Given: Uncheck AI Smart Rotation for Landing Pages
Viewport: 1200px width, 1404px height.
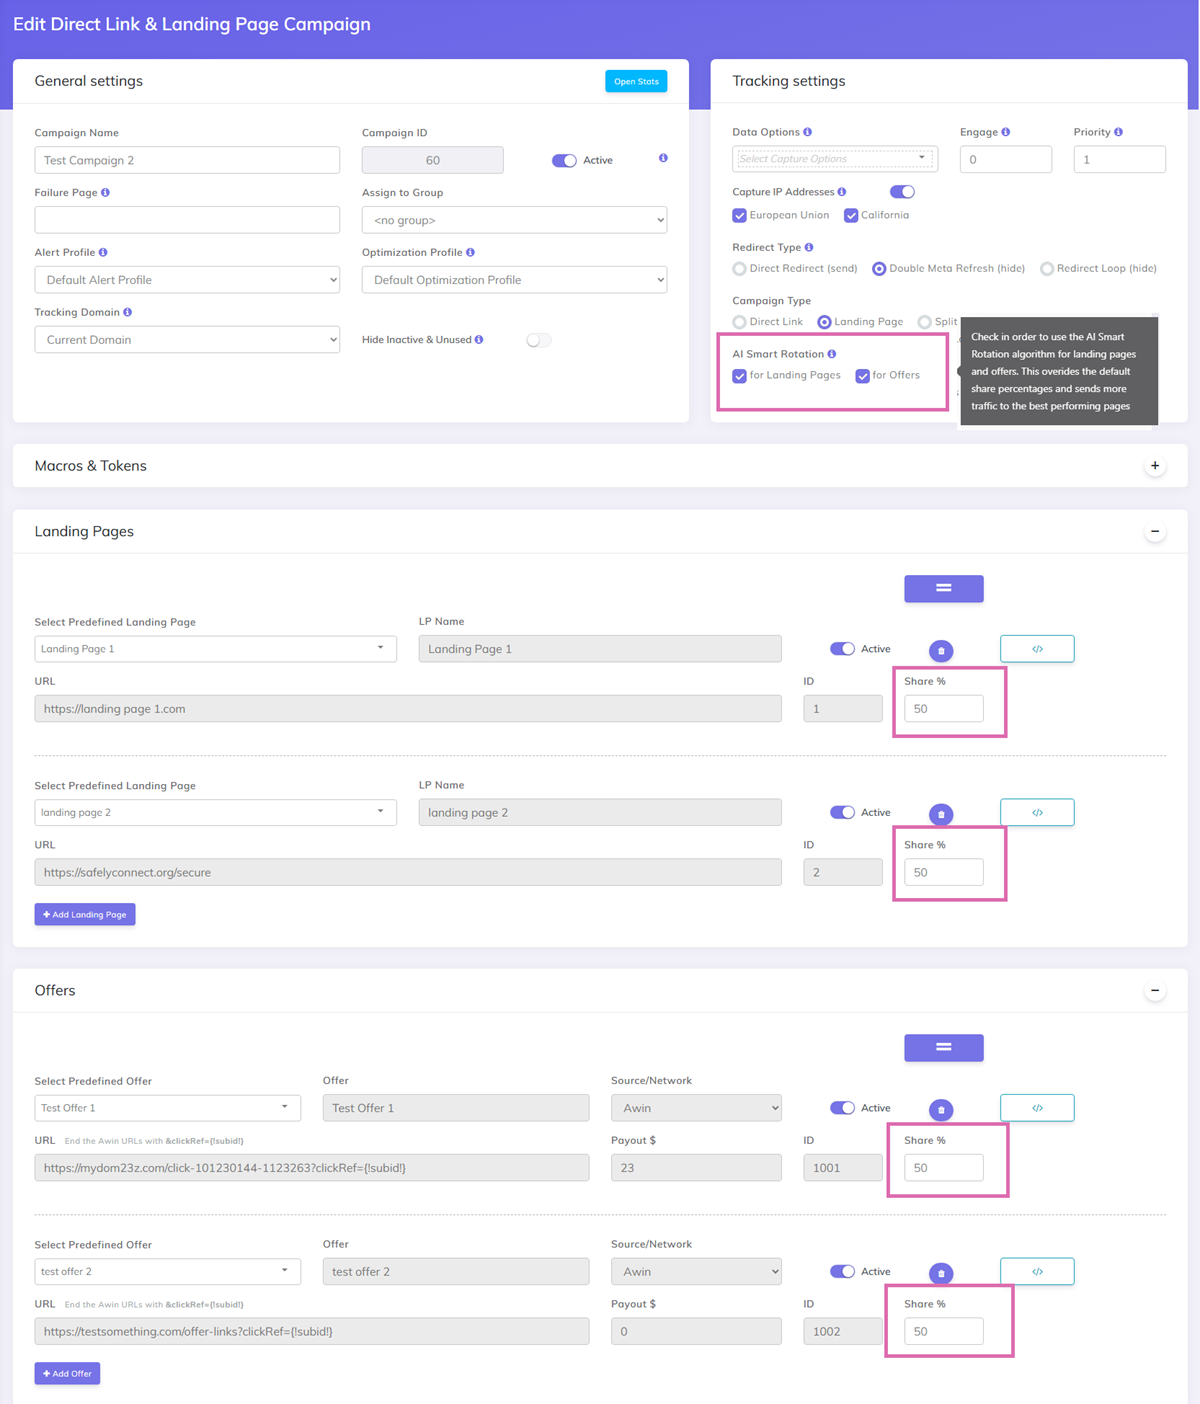Looking at the screenshot, I should tap(740, 376).
